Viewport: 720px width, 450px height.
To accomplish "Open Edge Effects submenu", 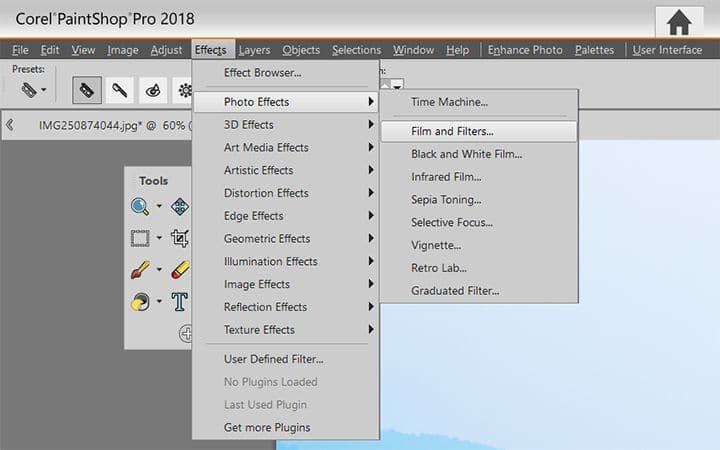I will (285, 216).
